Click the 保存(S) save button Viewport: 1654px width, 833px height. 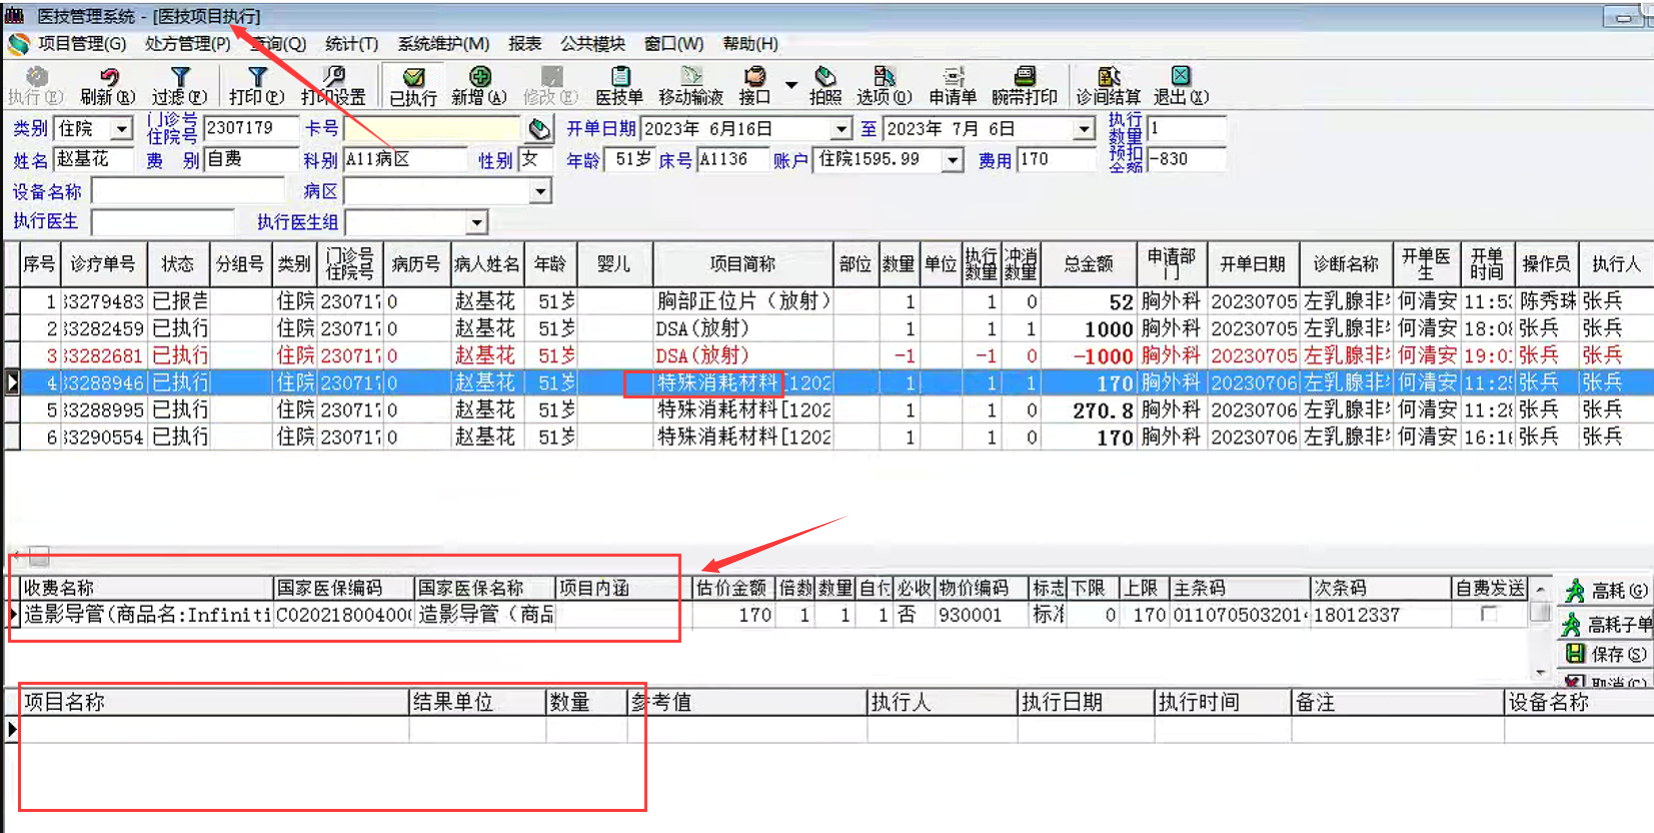coord(1606,654)
